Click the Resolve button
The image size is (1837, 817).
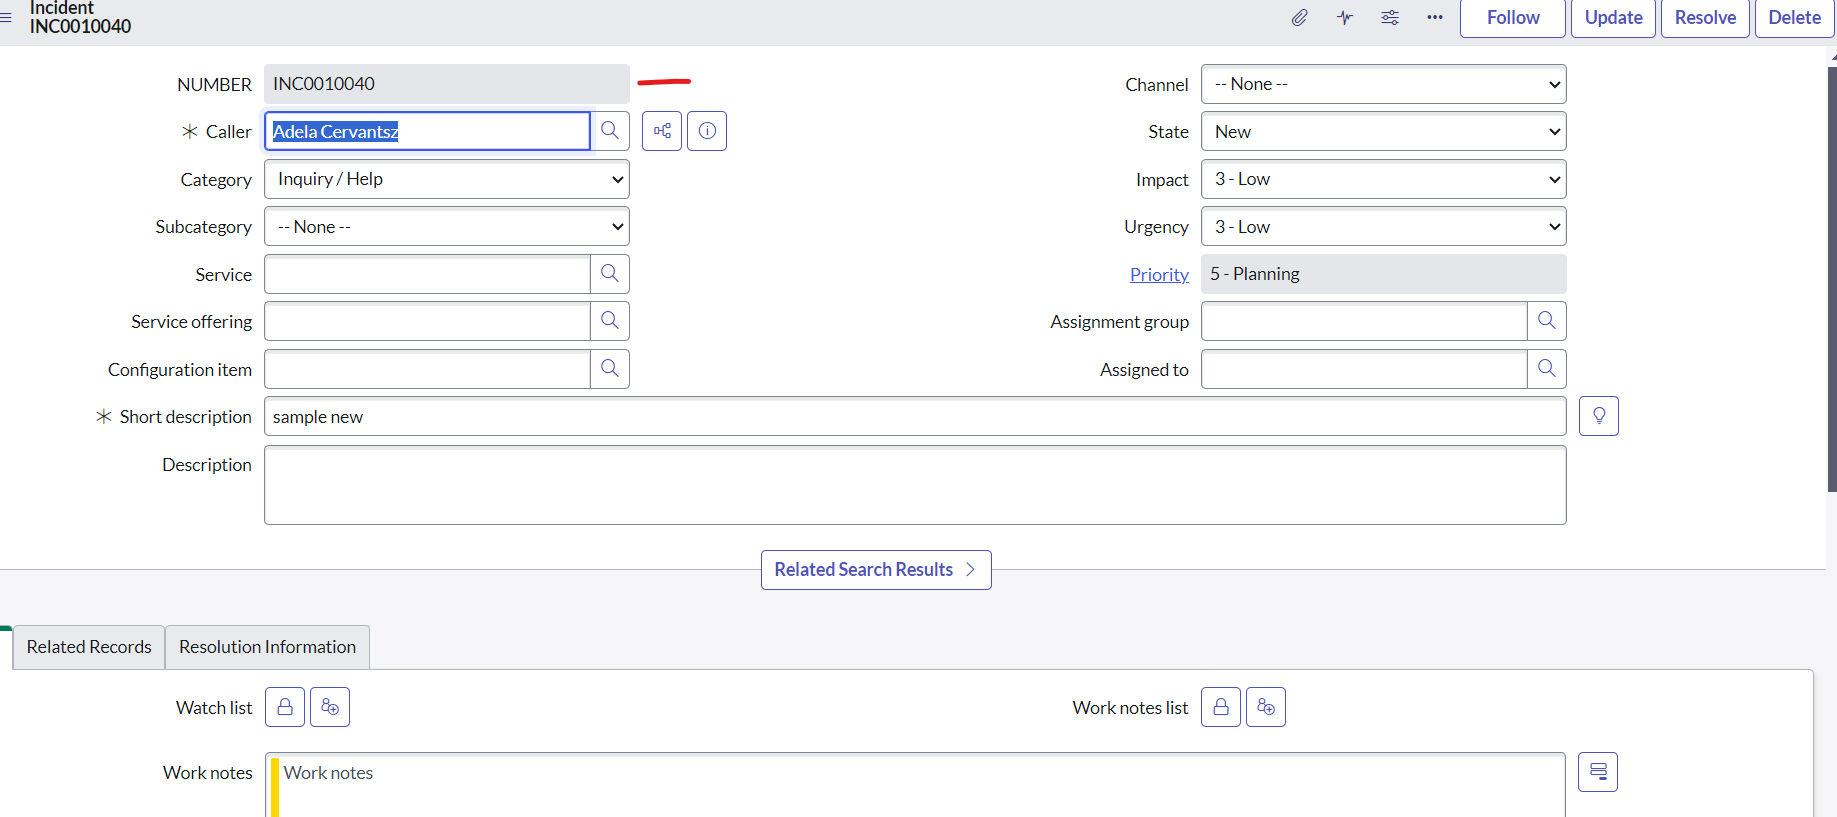coord(1705,18)
